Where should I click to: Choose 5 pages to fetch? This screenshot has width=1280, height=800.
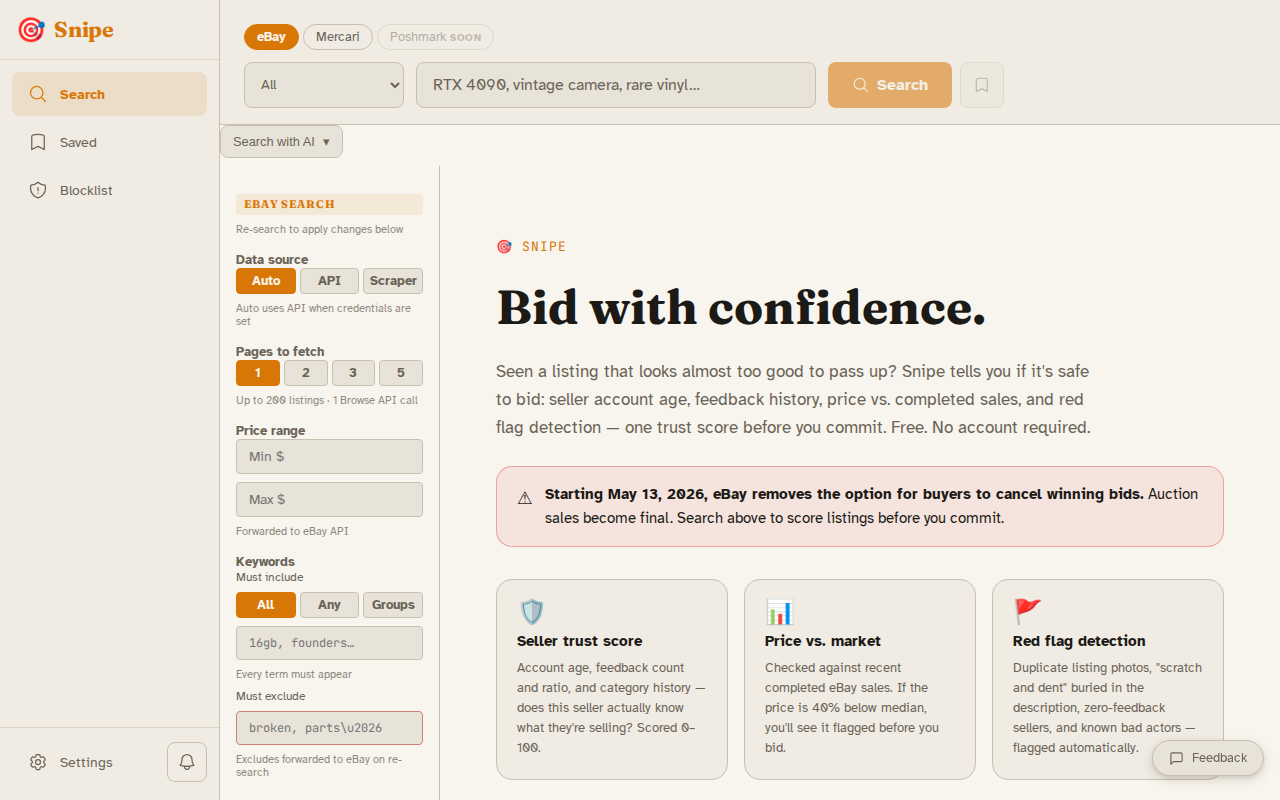tap(401, 373)
